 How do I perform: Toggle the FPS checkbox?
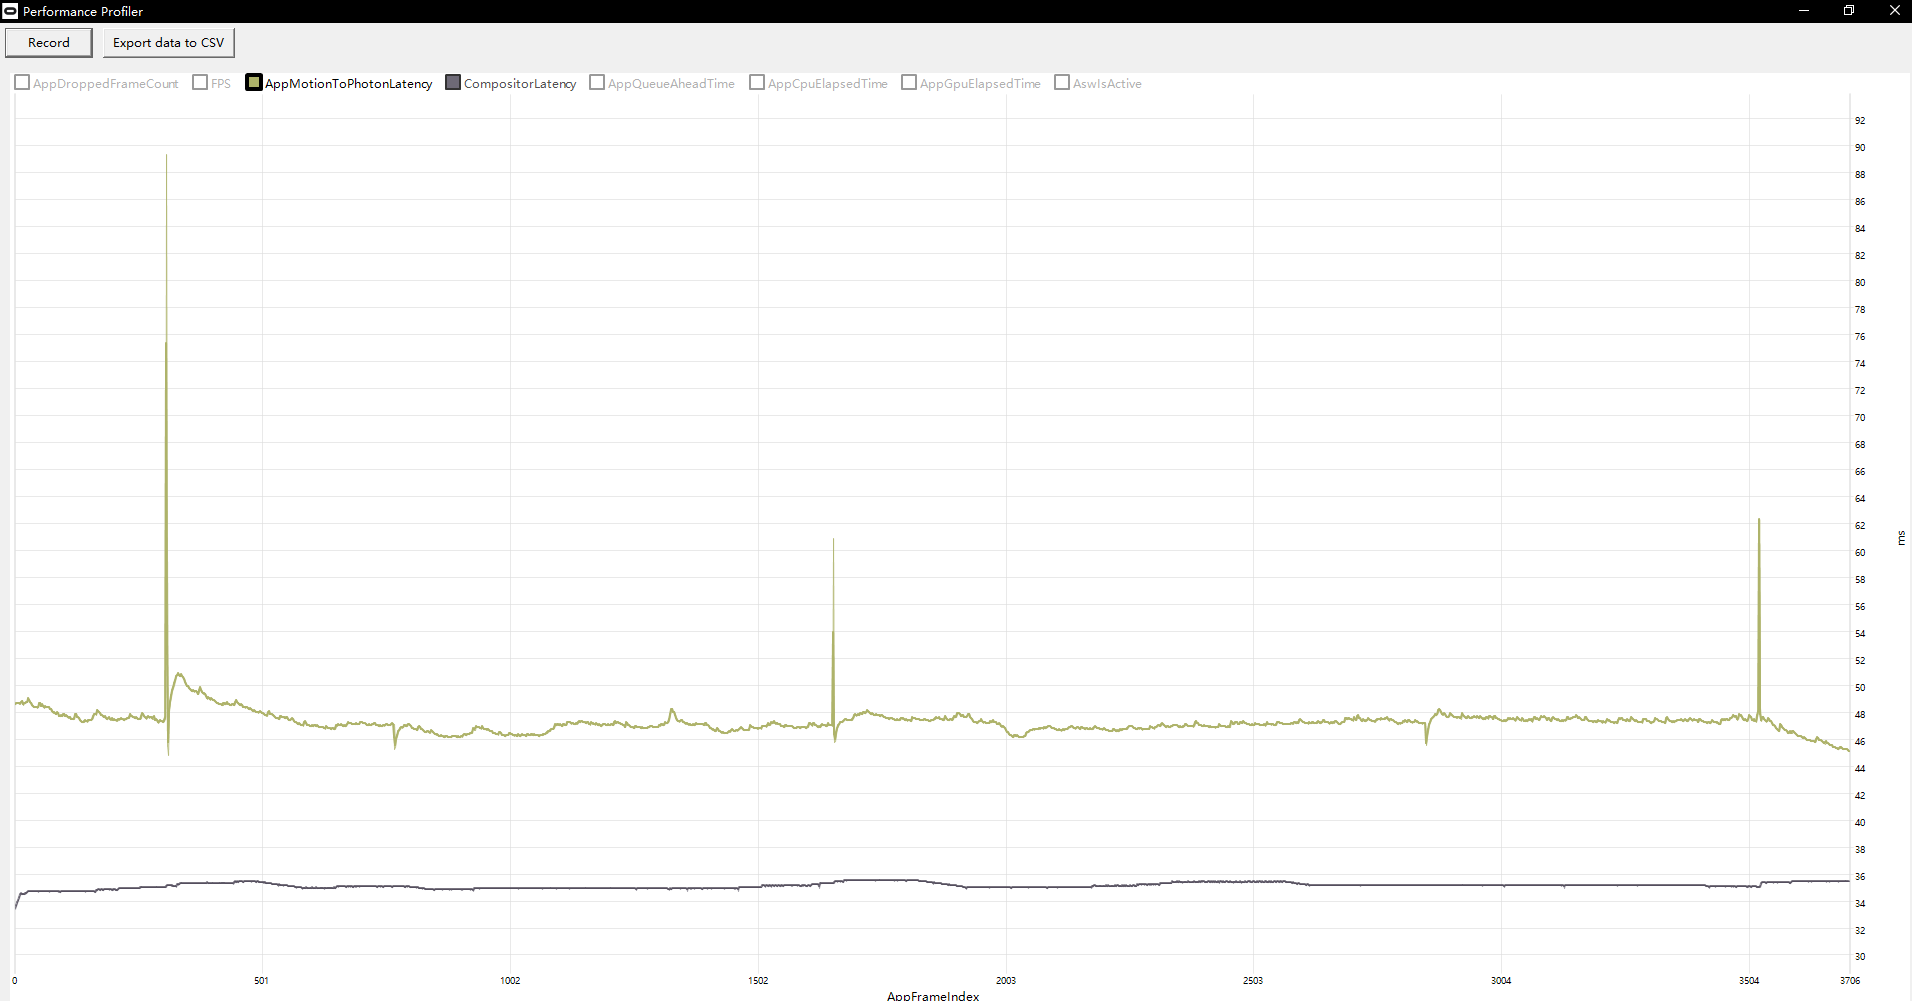pos(200,83)
